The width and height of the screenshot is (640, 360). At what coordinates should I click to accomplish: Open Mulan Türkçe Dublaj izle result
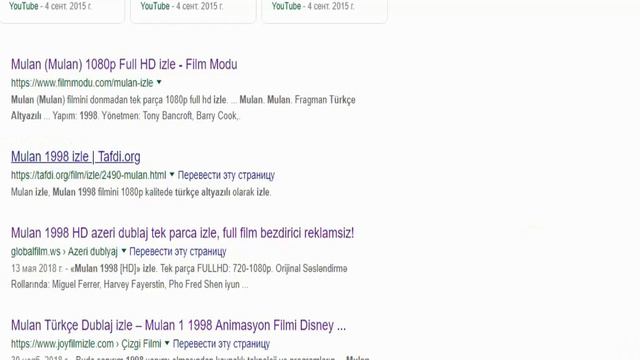pyautogui.click(x=178, y=325)
